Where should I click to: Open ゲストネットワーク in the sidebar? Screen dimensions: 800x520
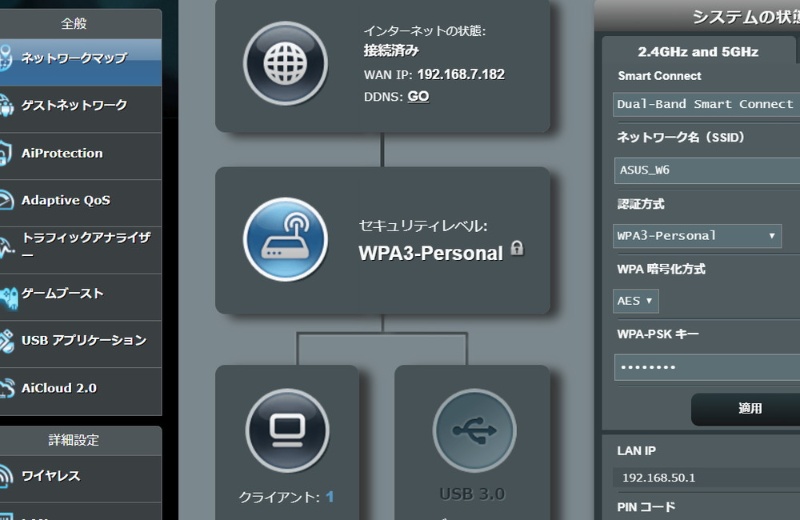80,105
